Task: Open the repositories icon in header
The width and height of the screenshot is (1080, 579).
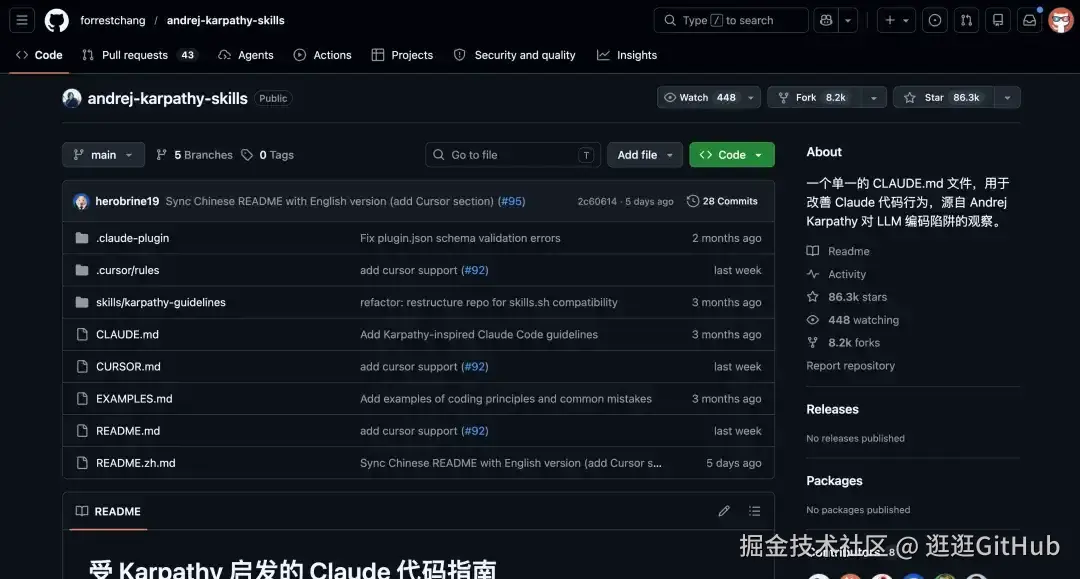Action: [x=998, y=20]
